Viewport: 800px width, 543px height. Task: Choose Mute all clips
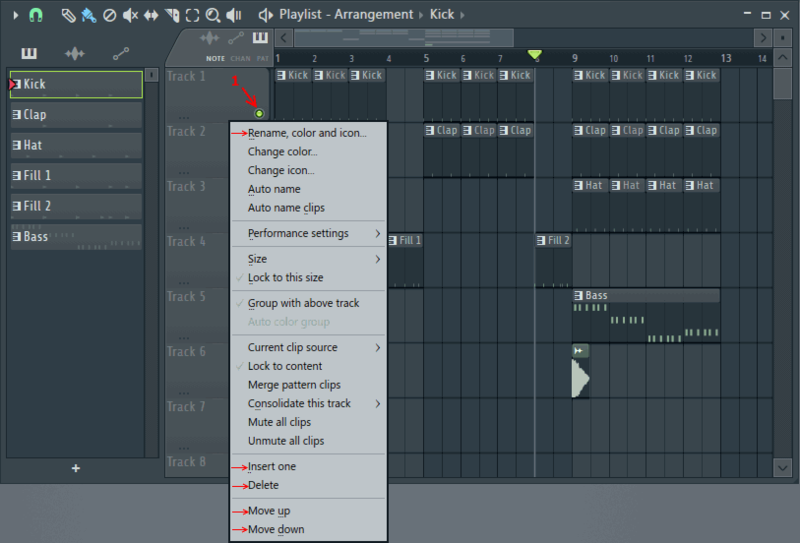308,422
